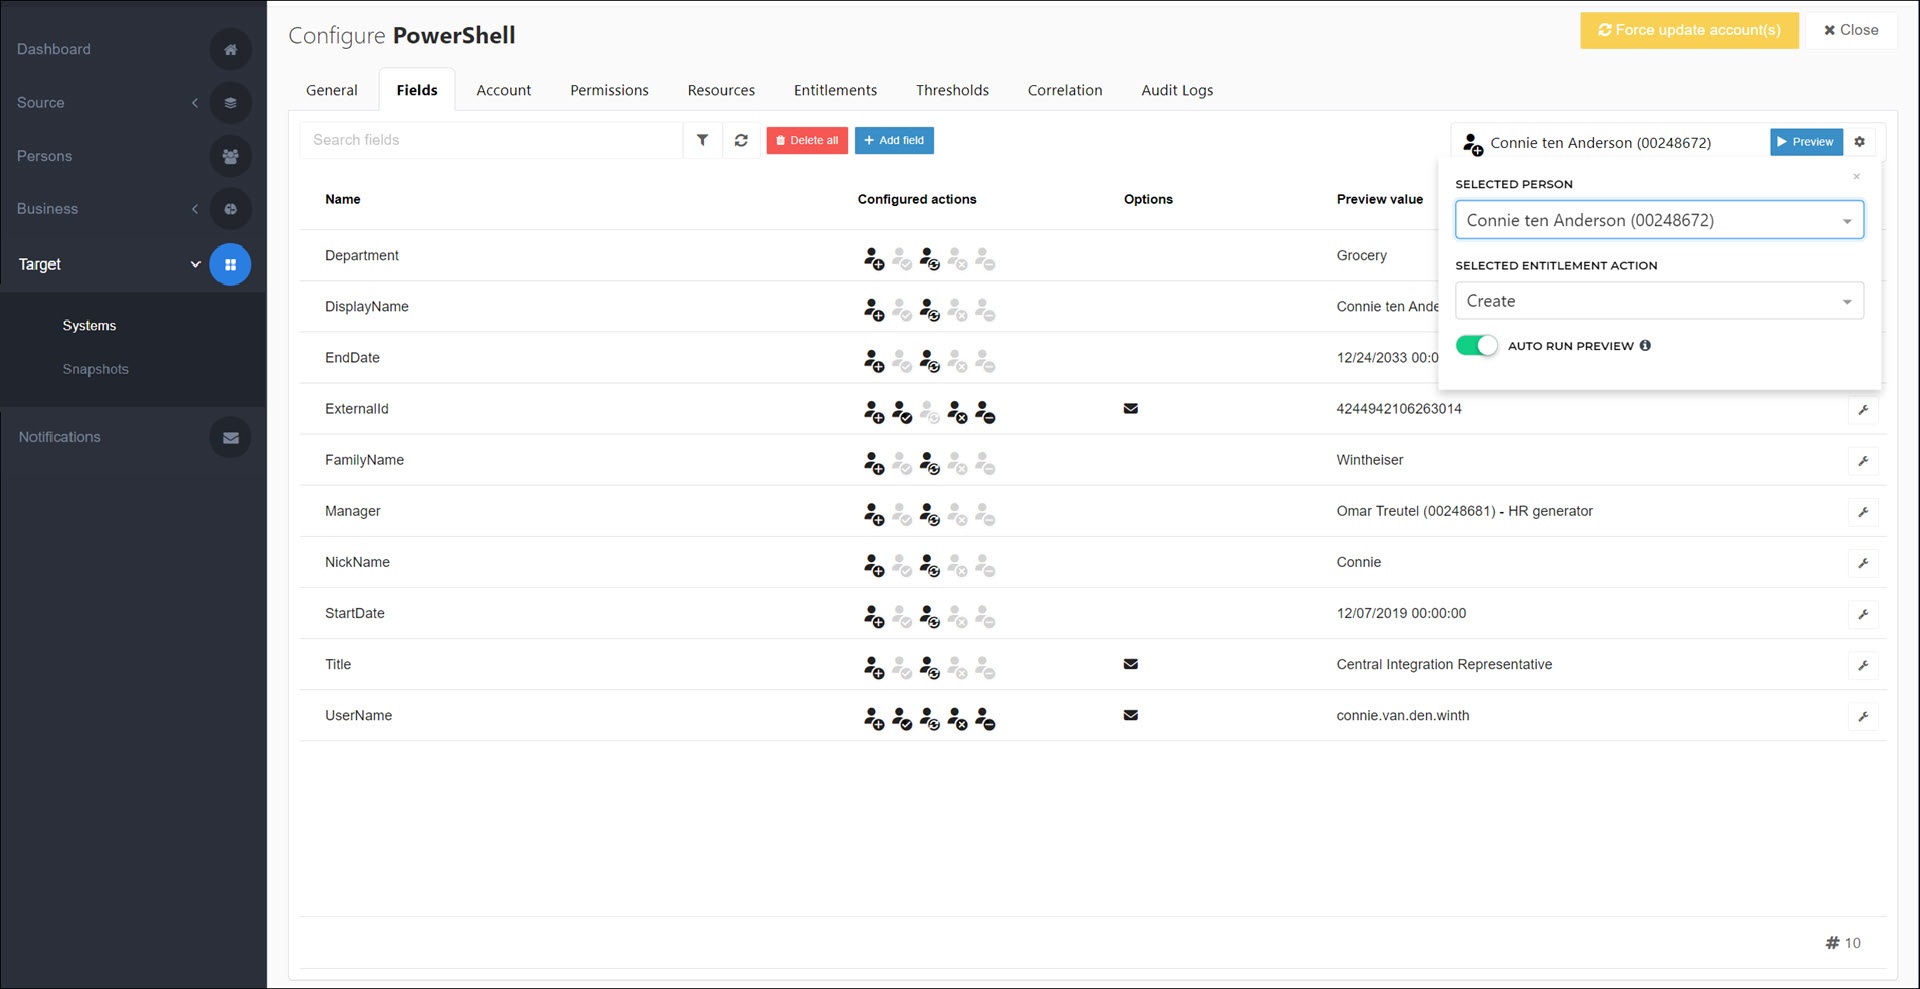This screenshot has height=989, width=1920.
Task: Edit the Title field wrench icon
Action: pos(1863,665)
